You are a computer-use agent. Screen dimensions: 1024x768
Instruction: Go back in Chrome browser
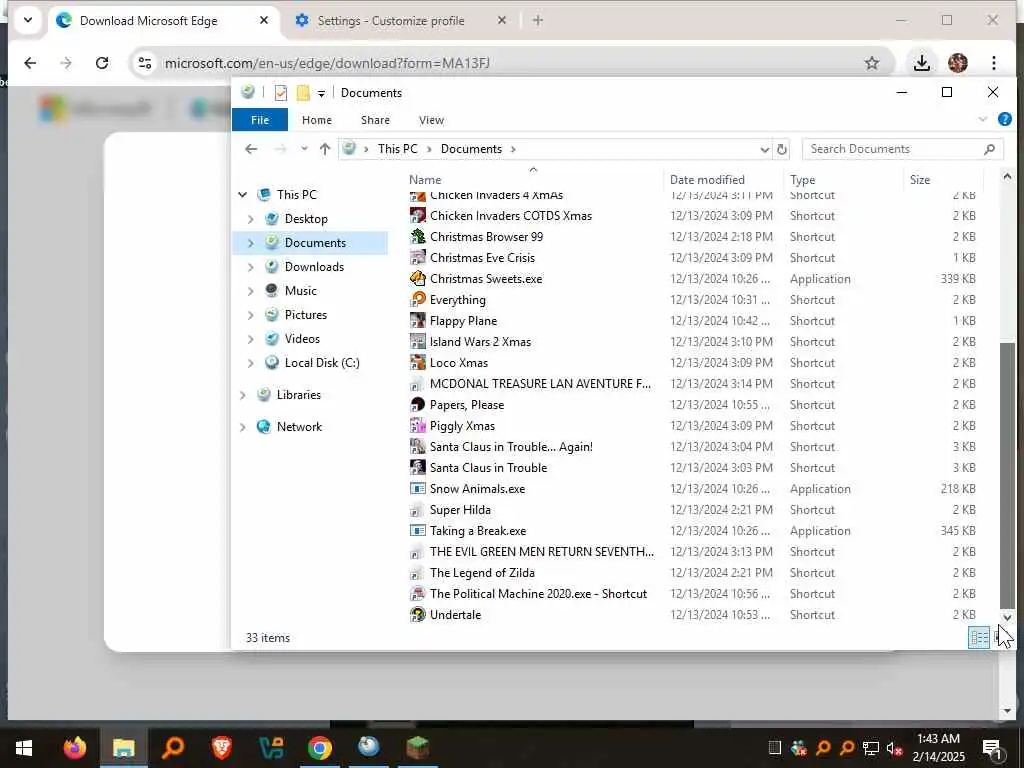(x=30, y=63)
